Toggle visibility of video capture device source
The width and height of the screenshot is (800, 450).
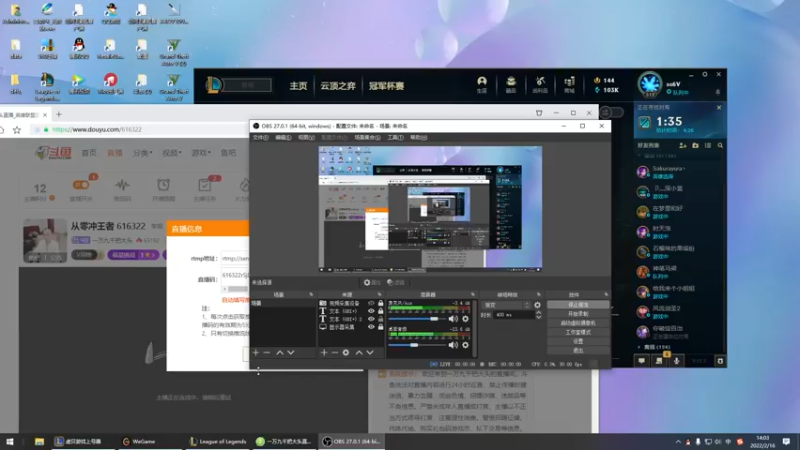[371, 303]
